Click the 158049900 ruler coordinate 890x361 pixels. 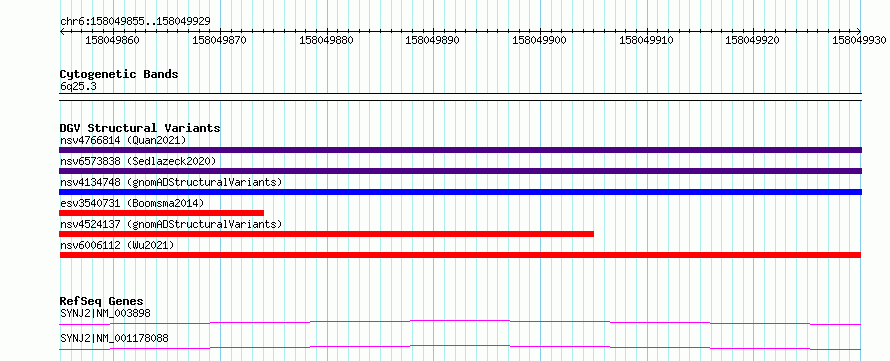pyautogui.click(x=539, y=41)
